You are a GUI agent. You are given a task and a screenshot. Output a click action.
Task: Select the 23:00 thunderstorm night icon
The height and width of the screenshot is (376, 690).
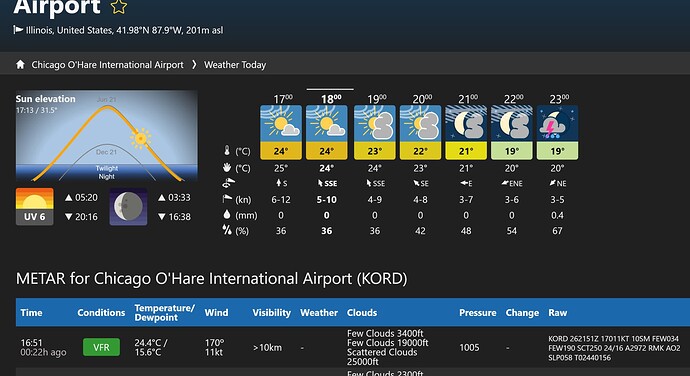click(x=558, y=124)
